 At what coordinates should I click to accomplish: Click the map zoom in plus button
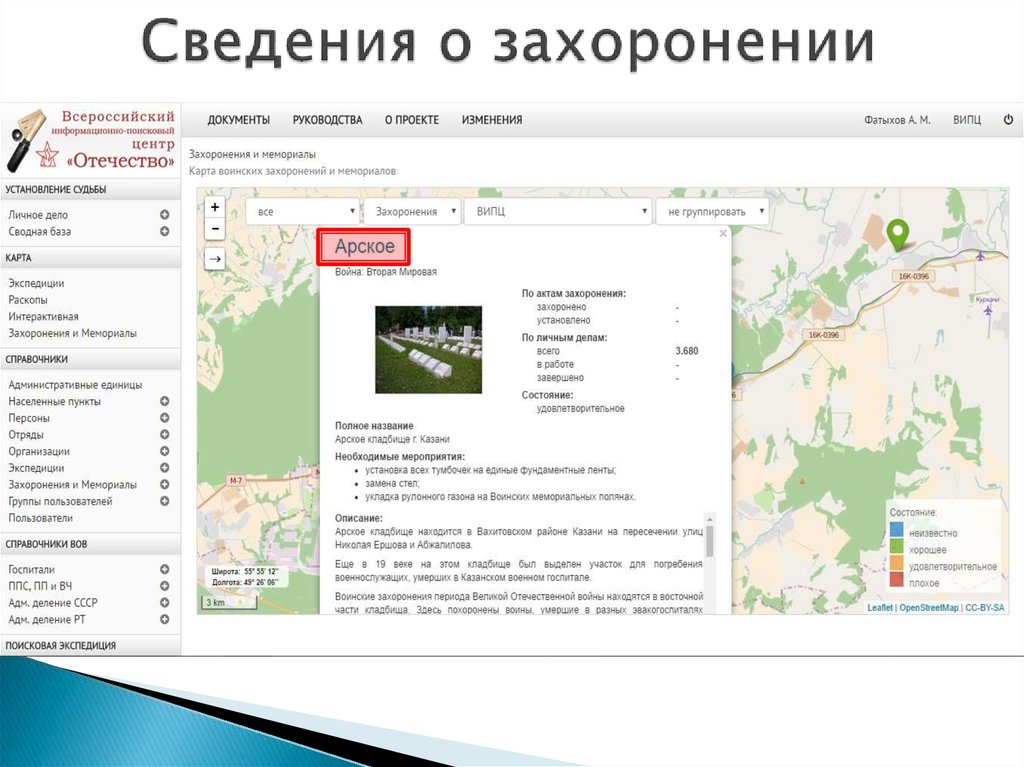click(x=215, y=207)
